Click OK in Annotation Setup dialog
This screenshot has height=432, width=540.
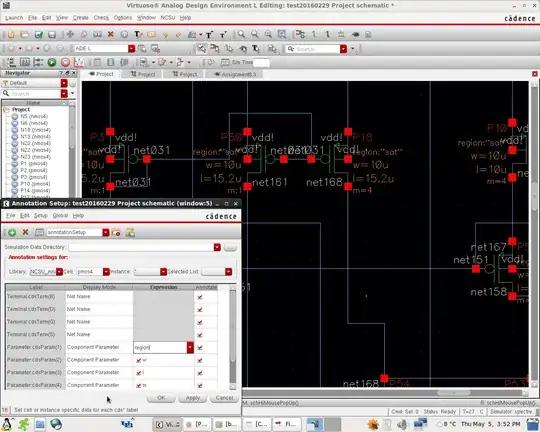pyautogui.click(x=161, y=398)
